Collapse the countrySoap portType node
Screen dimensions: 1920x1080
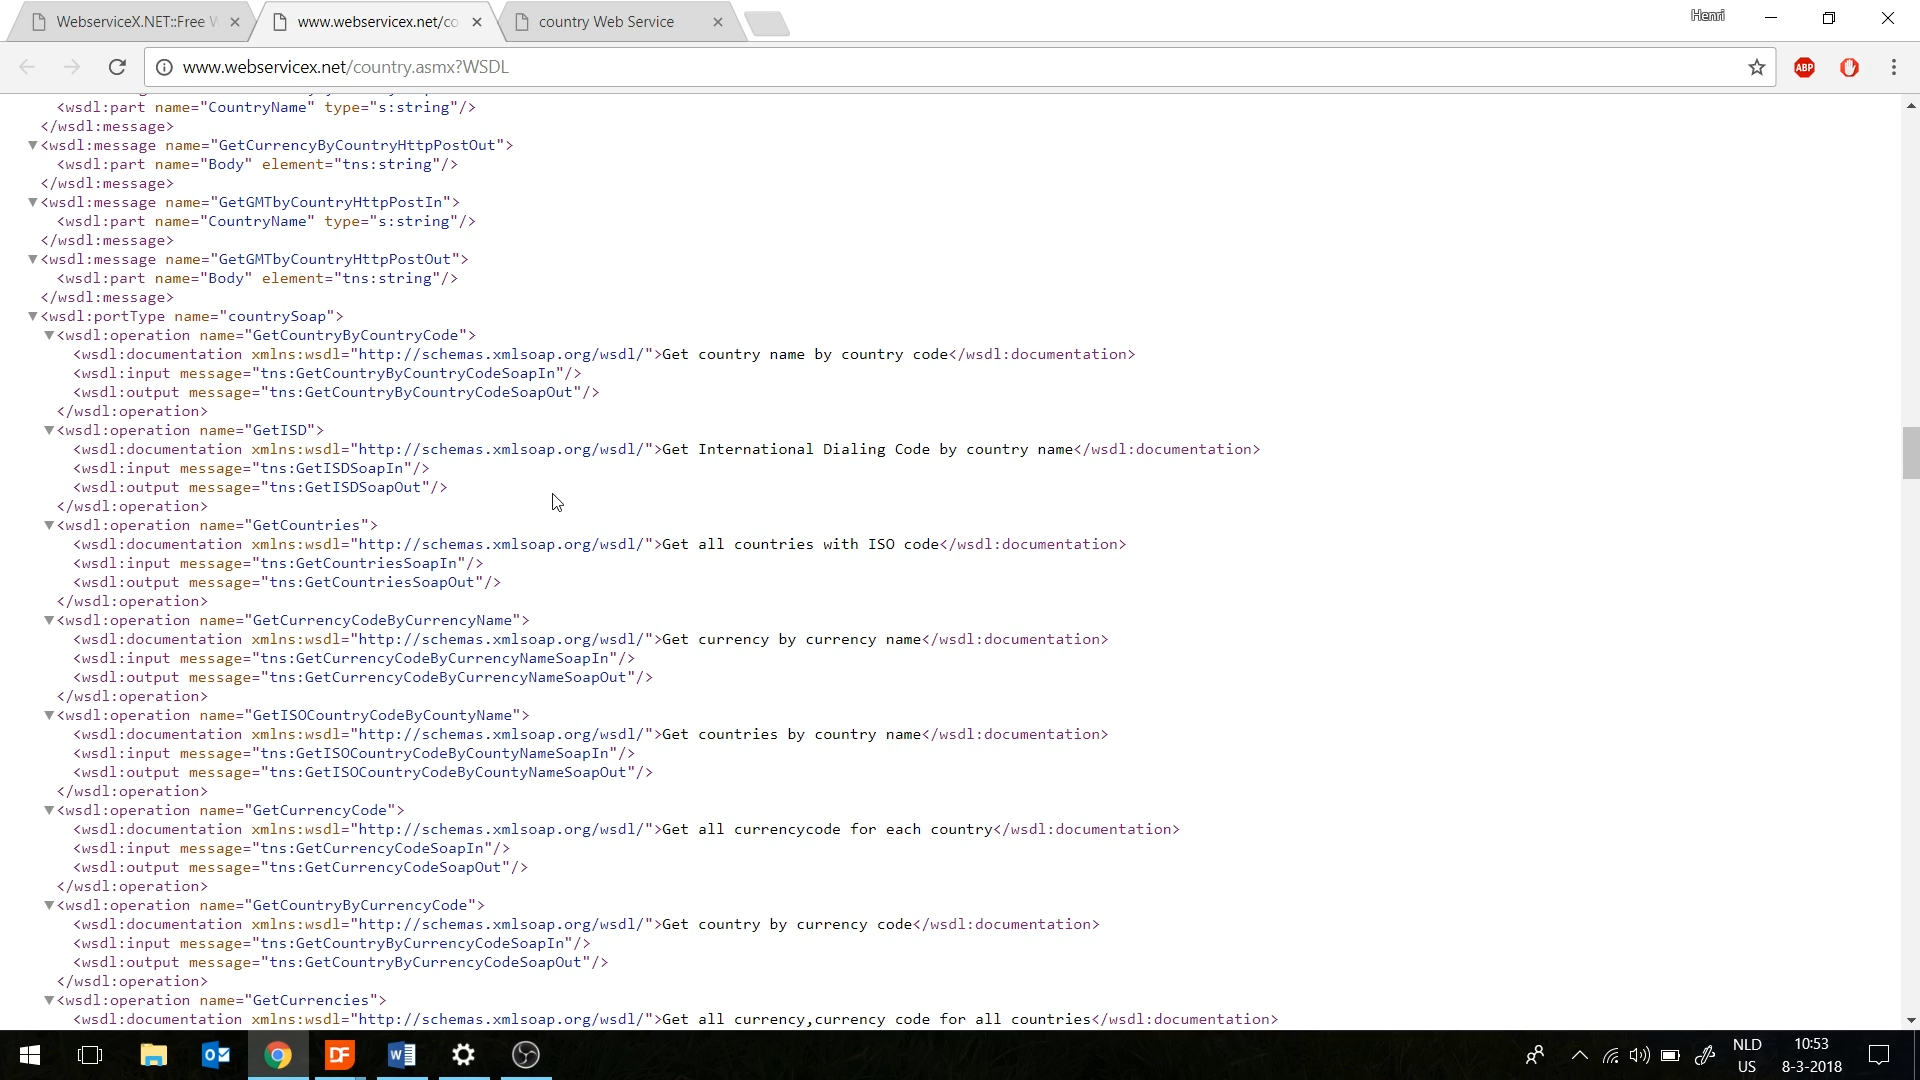coord(33,316)
